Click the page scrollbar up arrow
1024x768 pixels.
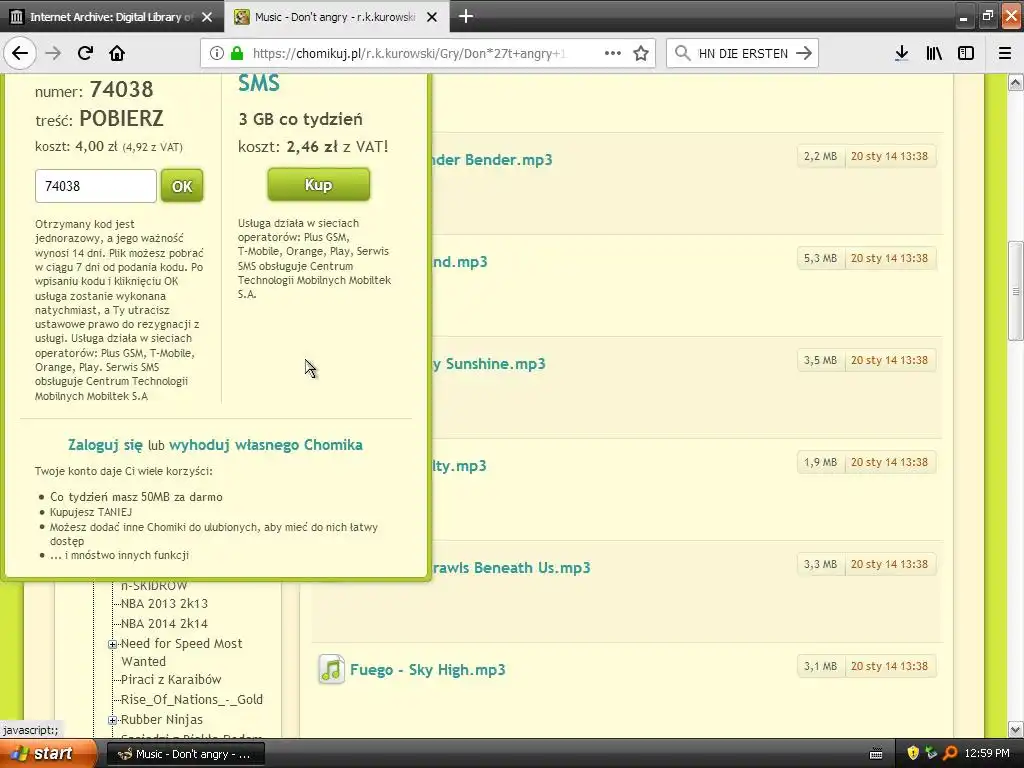1016,82
